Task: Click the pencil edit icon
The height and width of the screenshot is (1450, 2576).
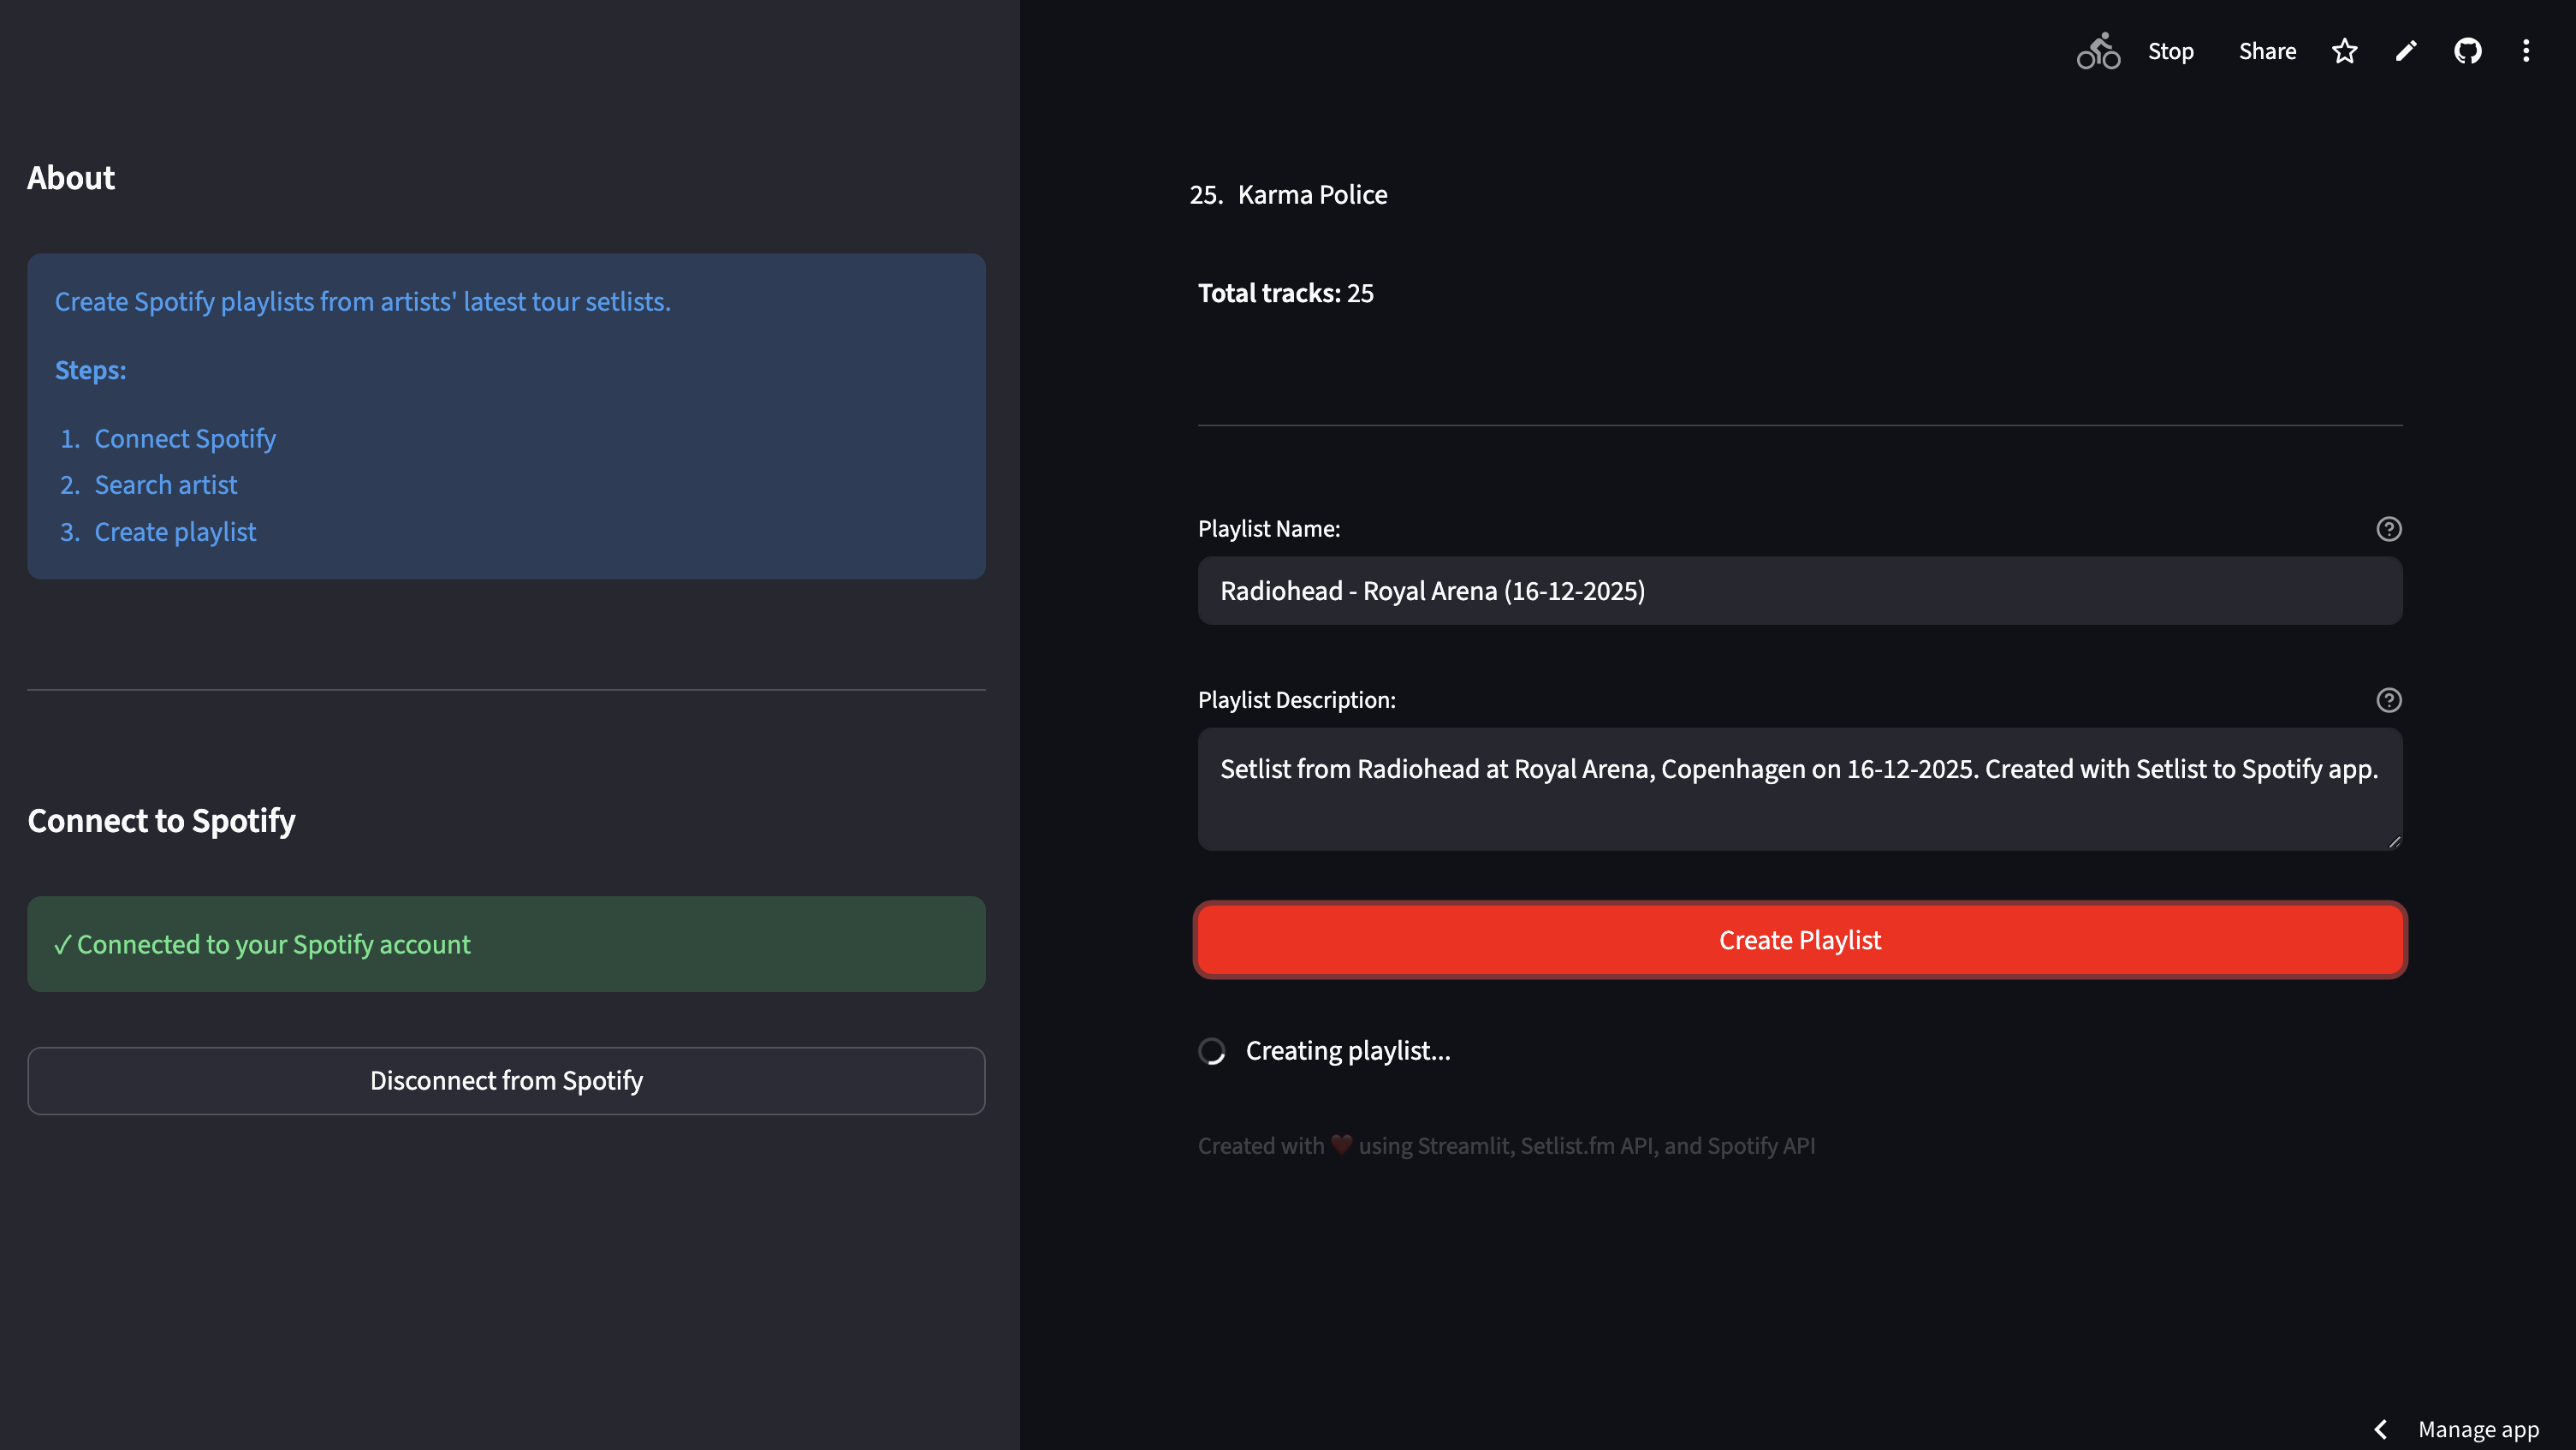Action: pyautogui.click(x=2406, y=51)
